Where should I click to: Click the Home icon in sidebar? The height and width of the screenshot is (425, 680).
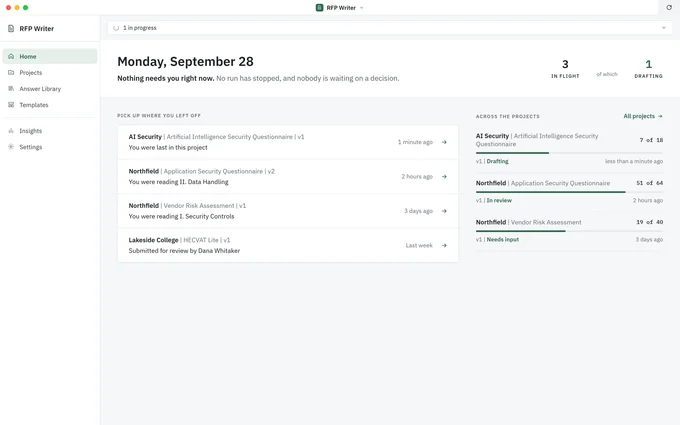(x=11, y=56)
